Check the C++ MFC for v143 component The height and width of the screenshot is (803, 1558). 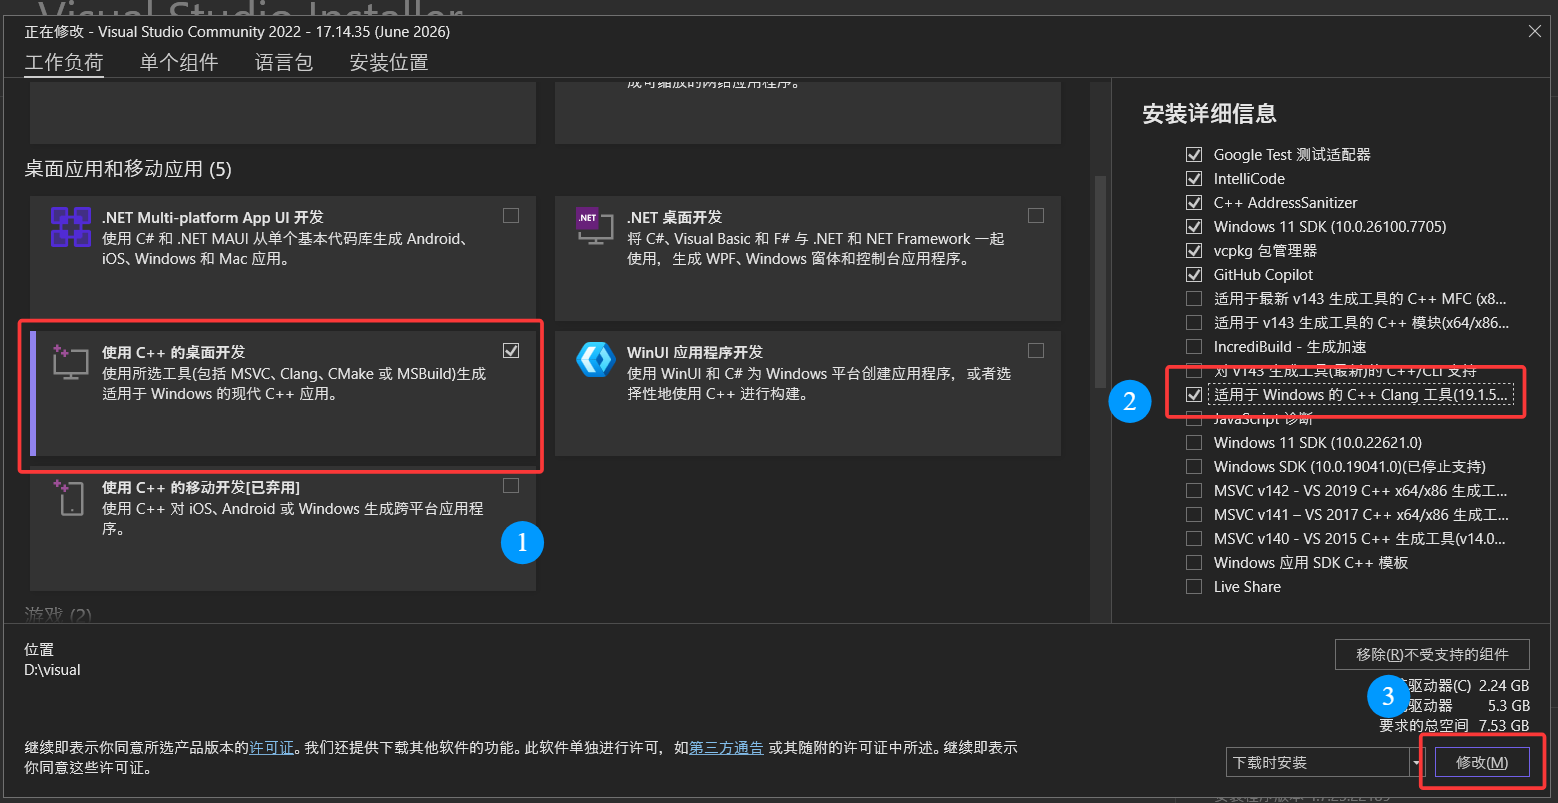click(1193, 299)
